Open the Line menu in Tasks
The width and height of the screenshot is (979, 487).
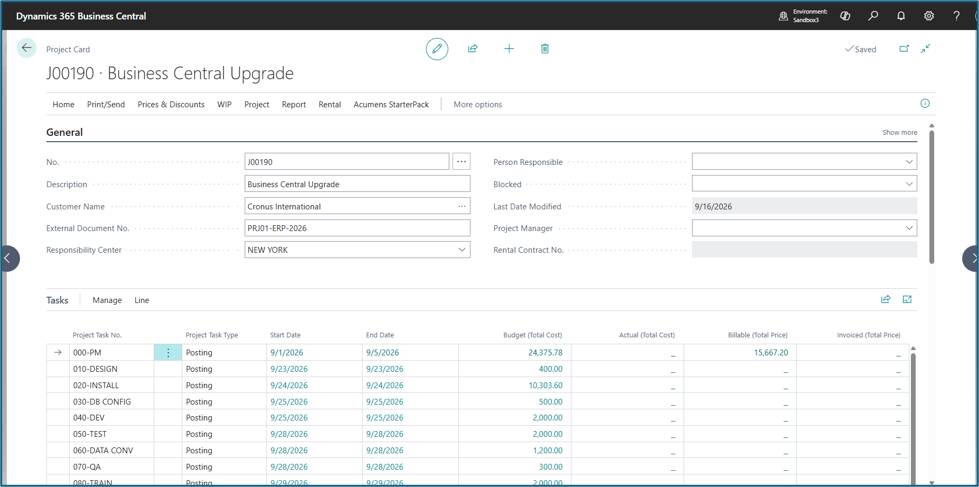142,300
